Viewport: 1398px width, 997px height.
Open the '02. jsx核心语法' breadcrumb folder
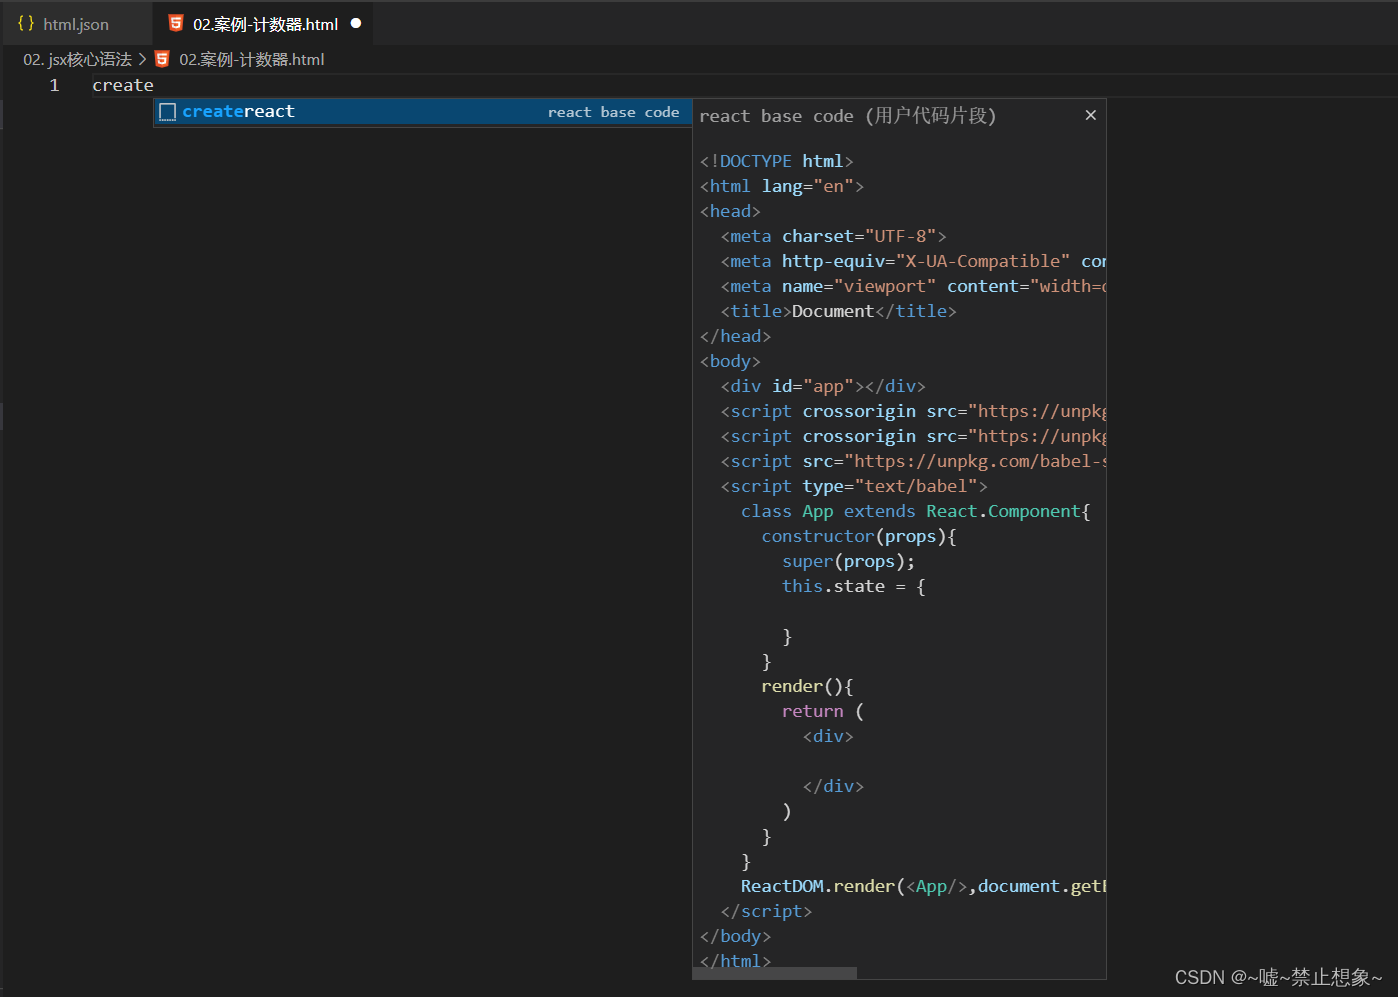[77, 59]
